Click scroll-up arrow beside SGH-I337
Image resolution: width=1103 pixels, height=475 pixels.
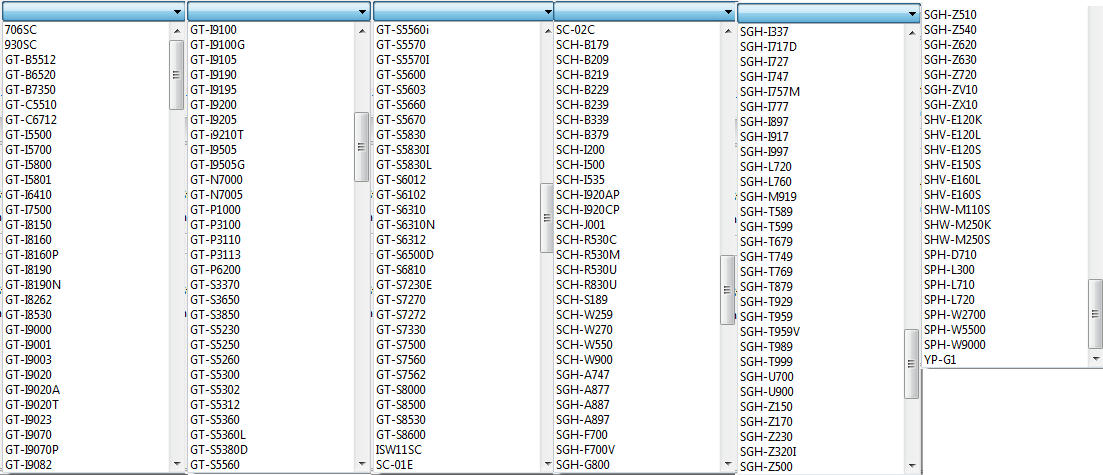tap(912, 32)
